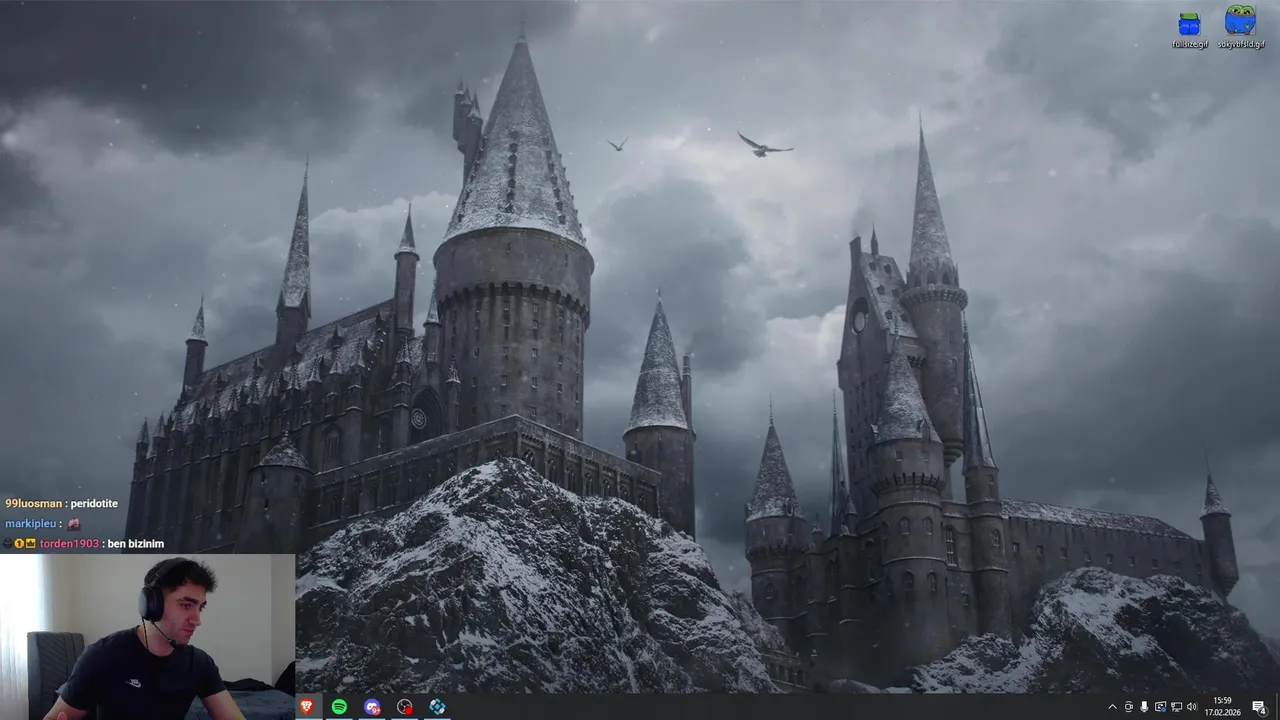Open OBS Studio from the taskbar

tap(404, 707)
